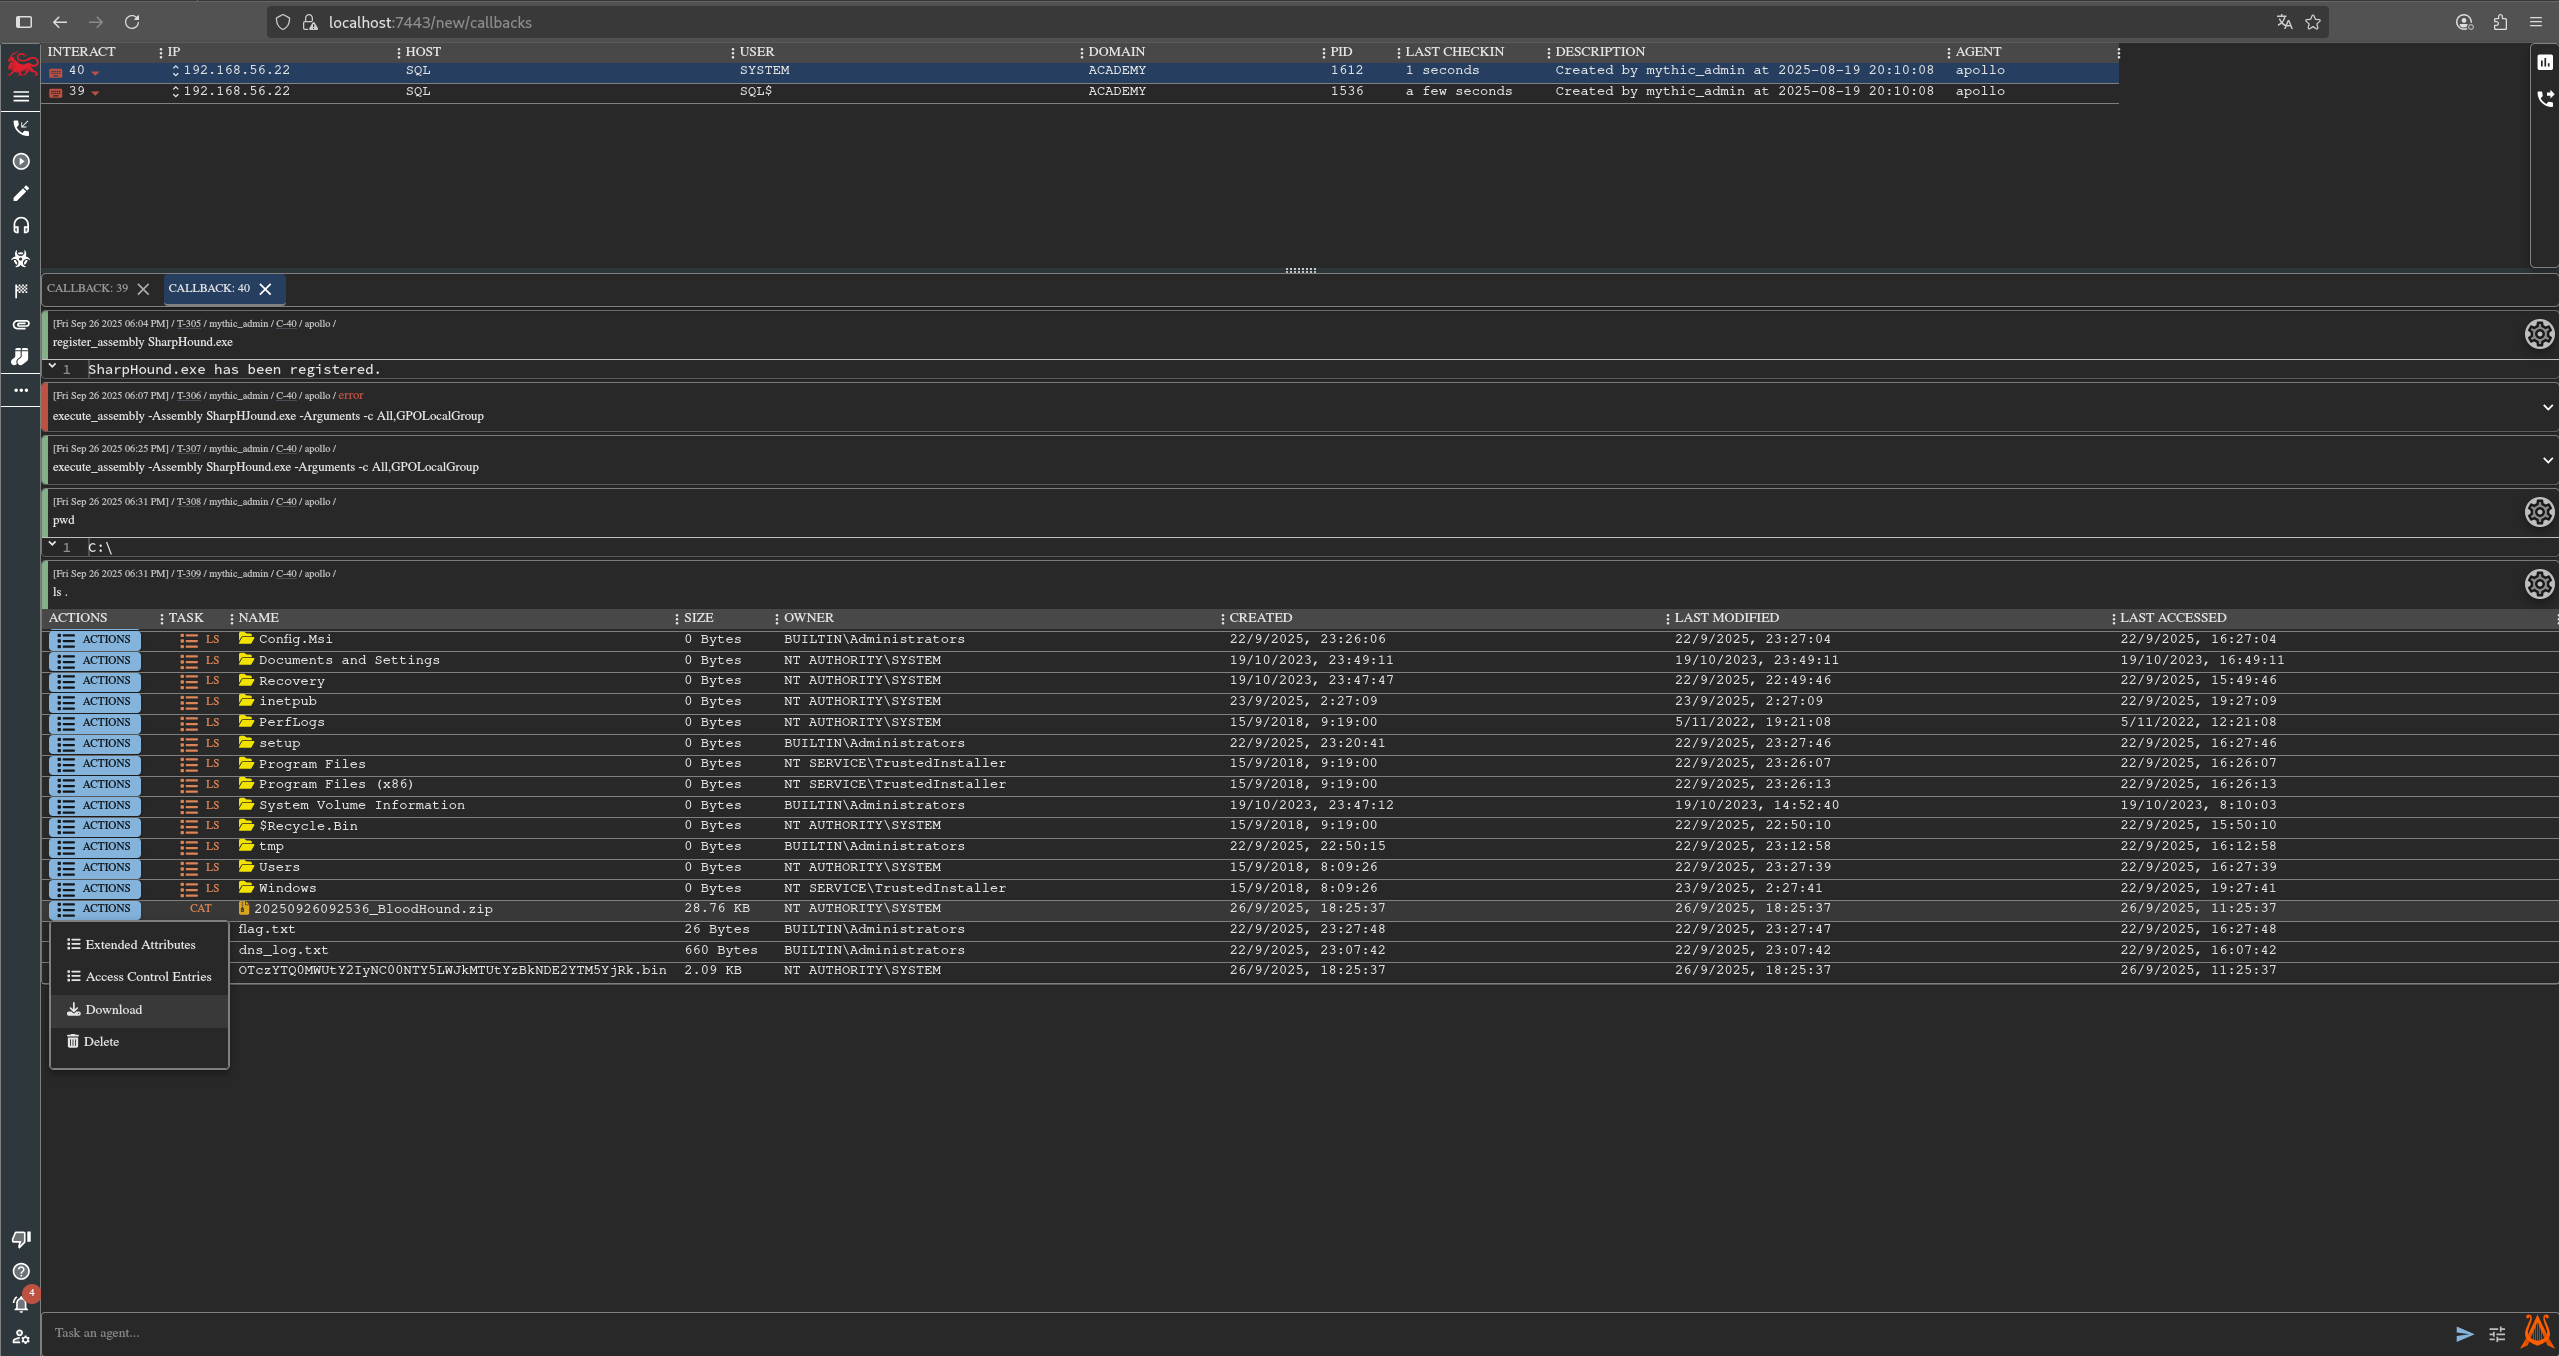The height and width of the screenshot is (1356, 2559).
Task: Select Download from the context menu
Action: [x=113, y=1010]
